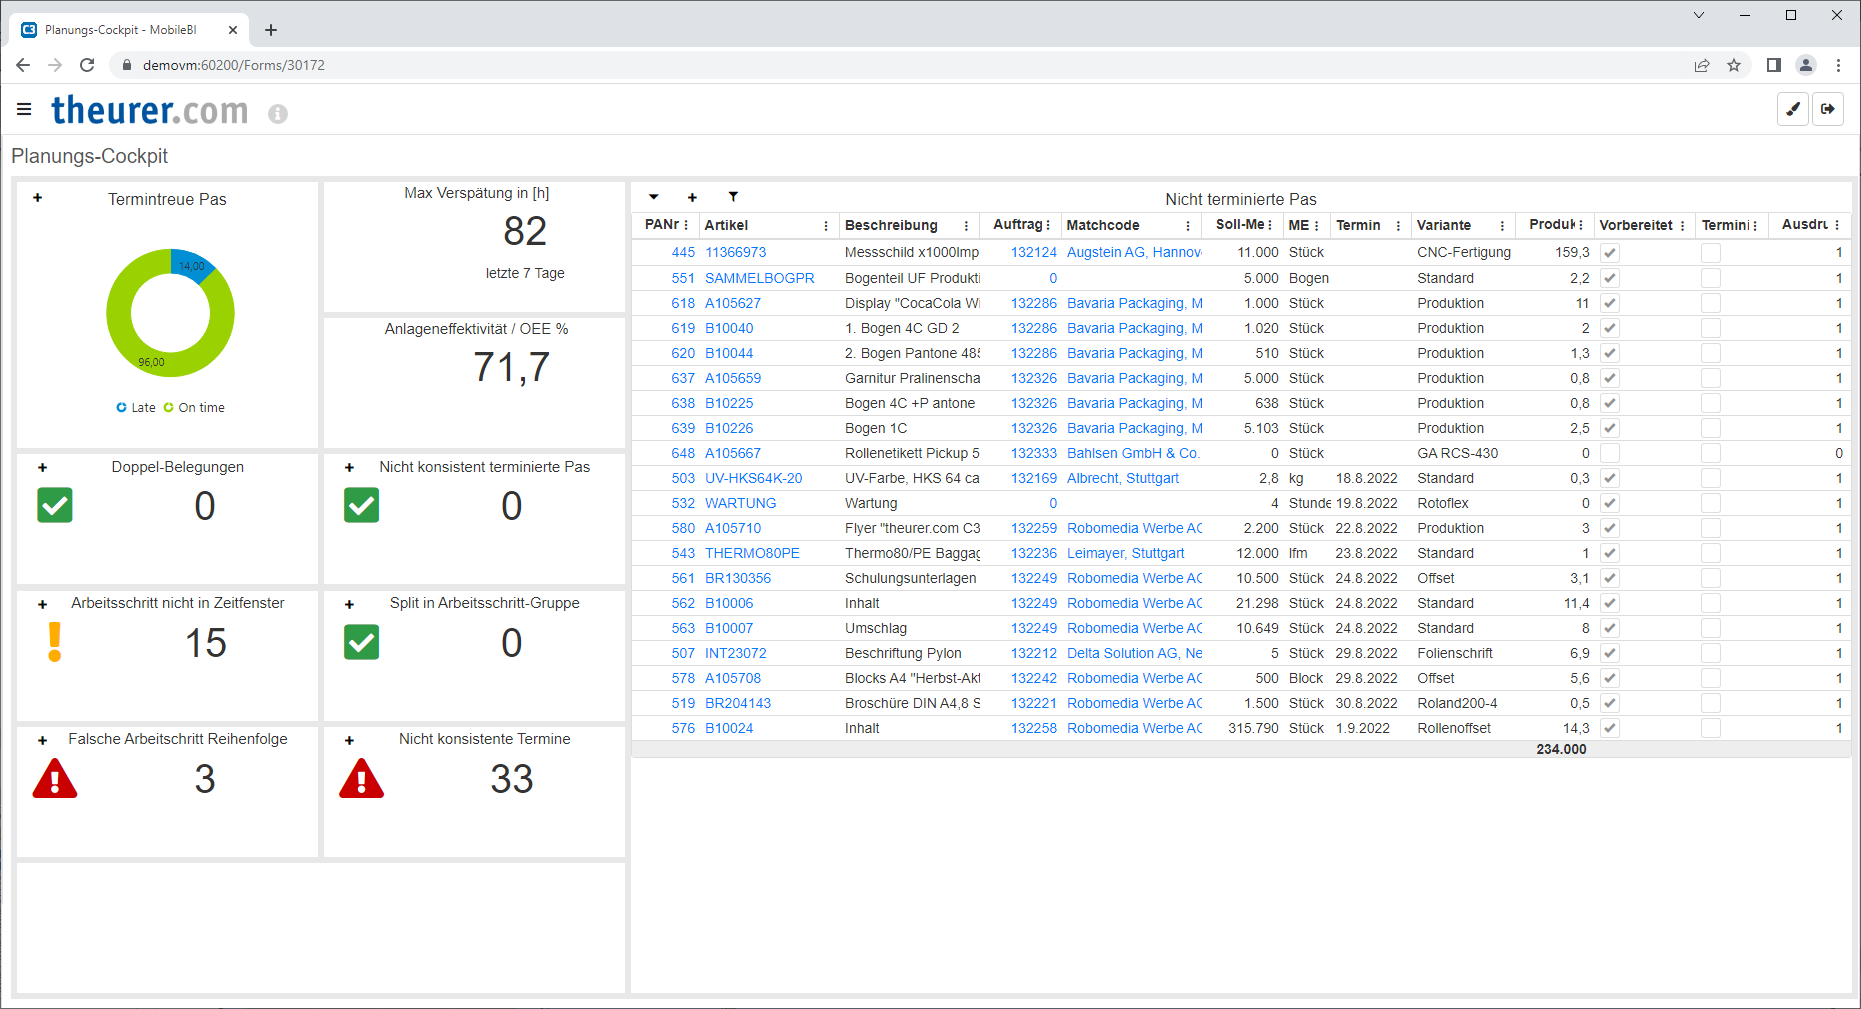Image resolution: width=1861 pixels, height=1009 pixels.
Task: Open Auftrag link 132124
Action: pos(1033,253)
